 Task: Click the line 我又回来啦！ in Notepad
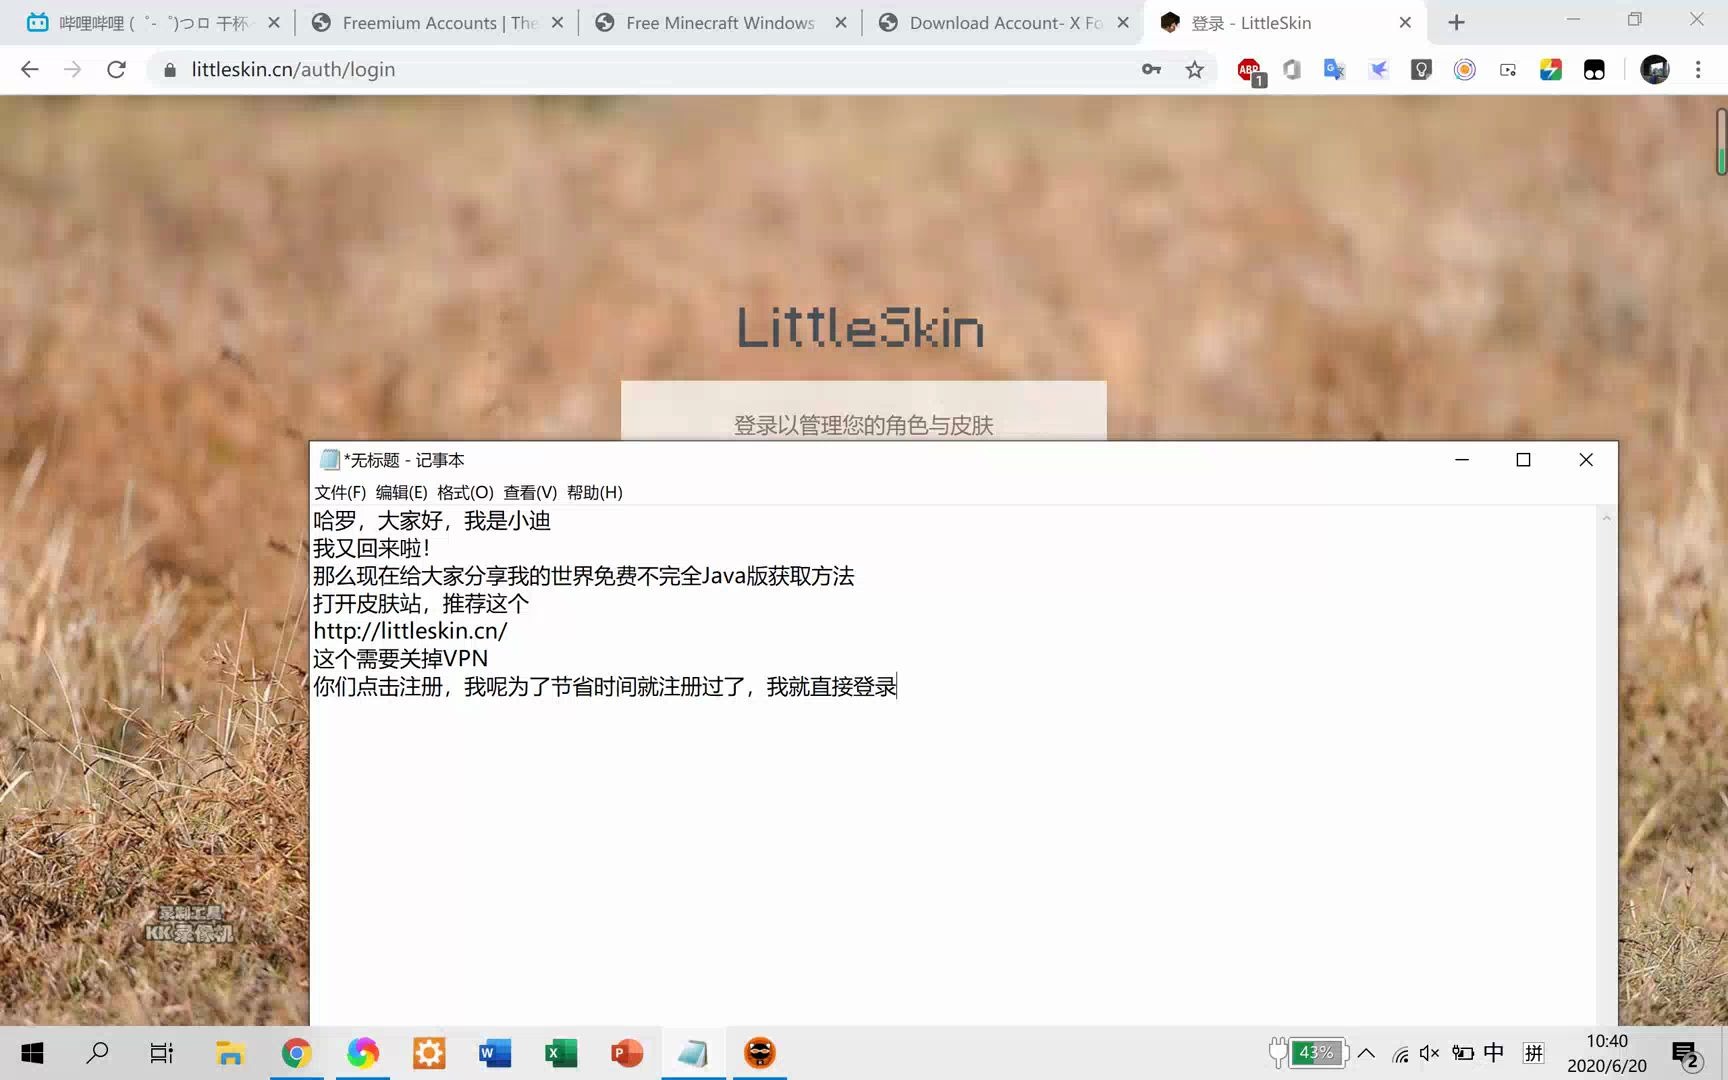pyautogui.click(x=372, y=548)
